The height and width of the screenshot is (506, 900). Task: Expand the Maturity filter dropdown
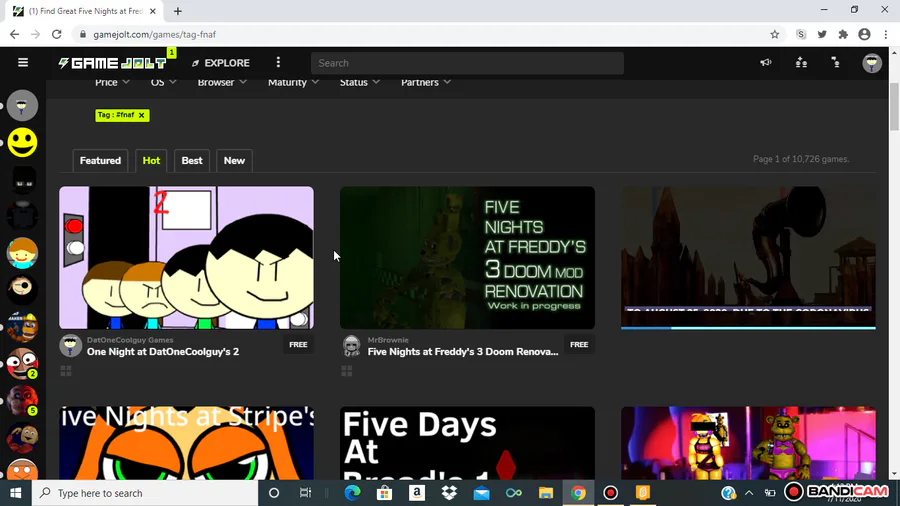tap(293, 83)
